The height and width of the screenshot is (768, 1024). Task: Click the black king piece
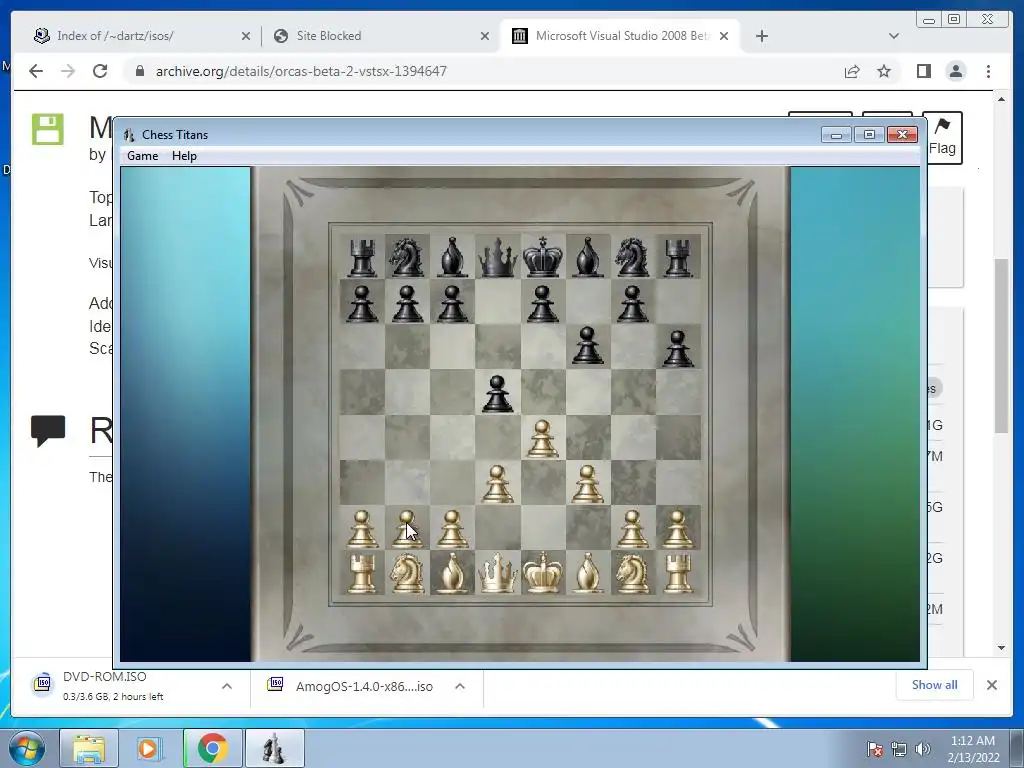tap(542, 258)
